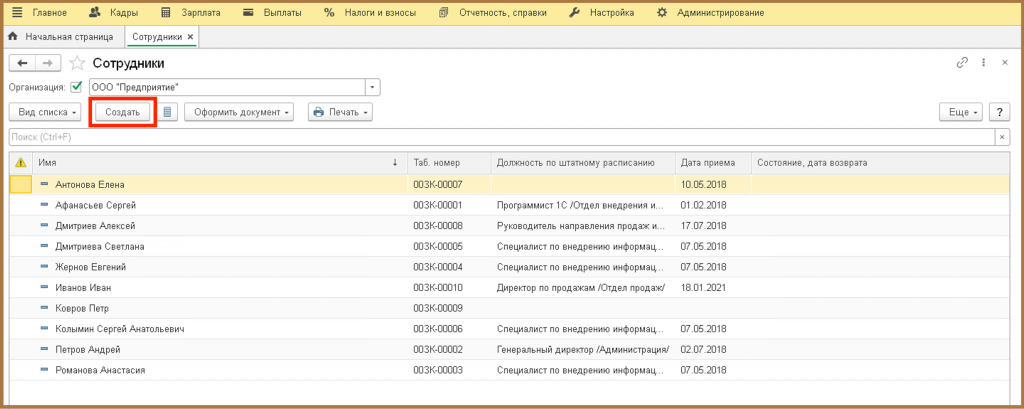Open the Еще dropdown menu
The height and width of the screenshot is (409, 1024).
[x=961, y=112]
